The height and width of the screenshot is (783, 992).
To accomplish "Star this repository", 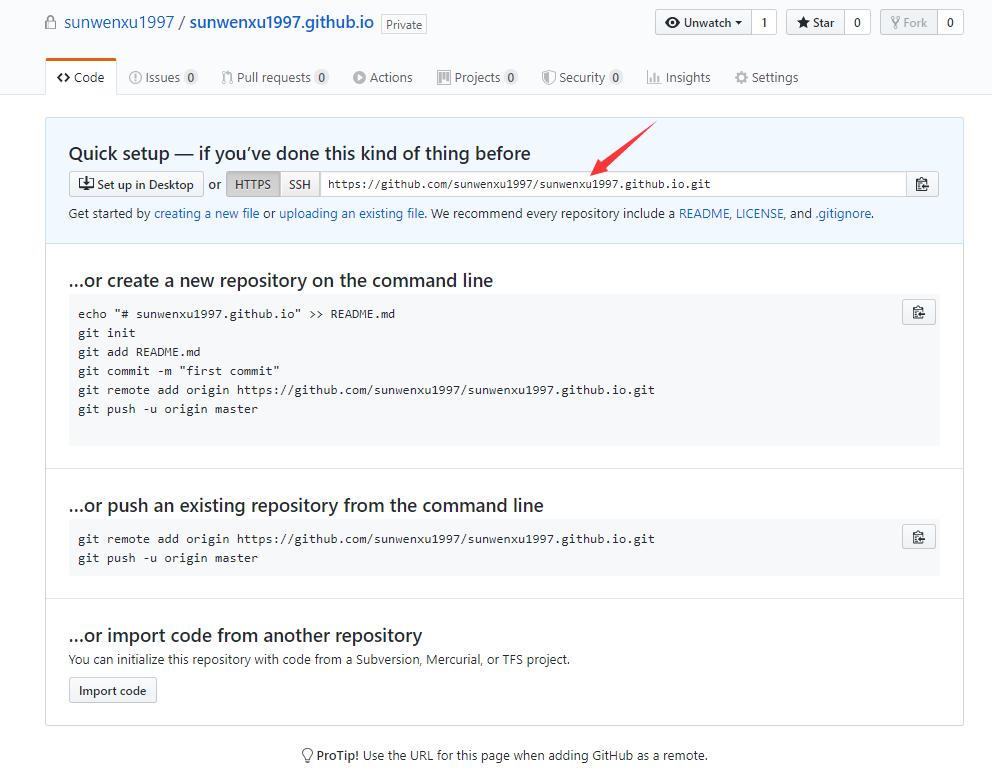I will [815, 23].
